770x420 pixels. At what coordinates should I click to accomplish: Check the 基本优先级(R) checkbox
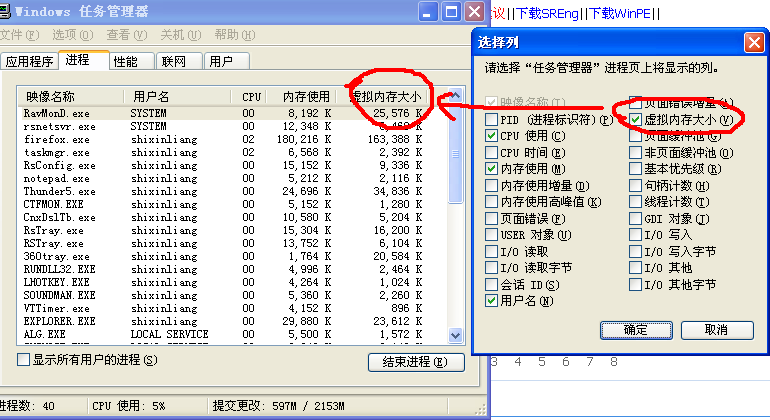pyautogui.click(x=635, y=169)
